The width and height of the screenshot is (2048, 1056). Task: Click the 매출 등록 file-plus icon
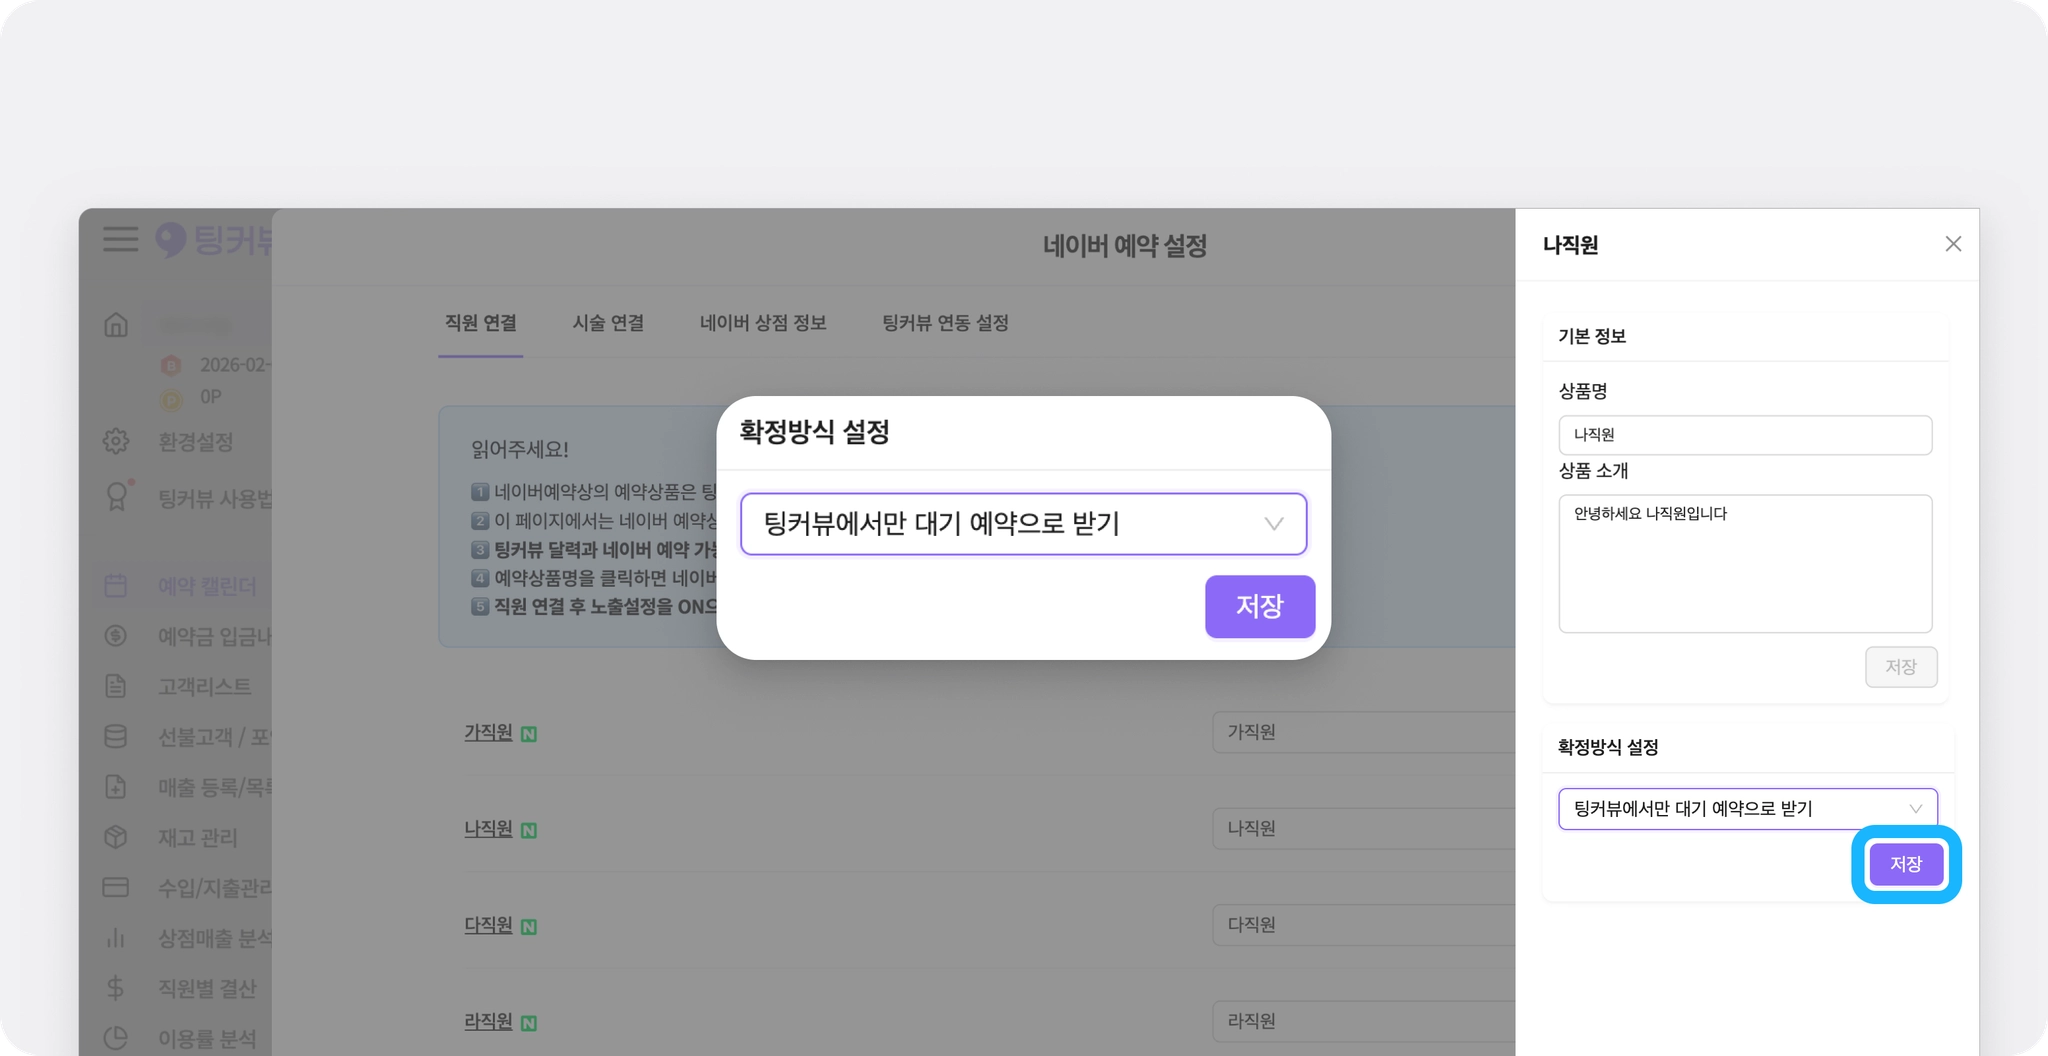coord(116,787)
